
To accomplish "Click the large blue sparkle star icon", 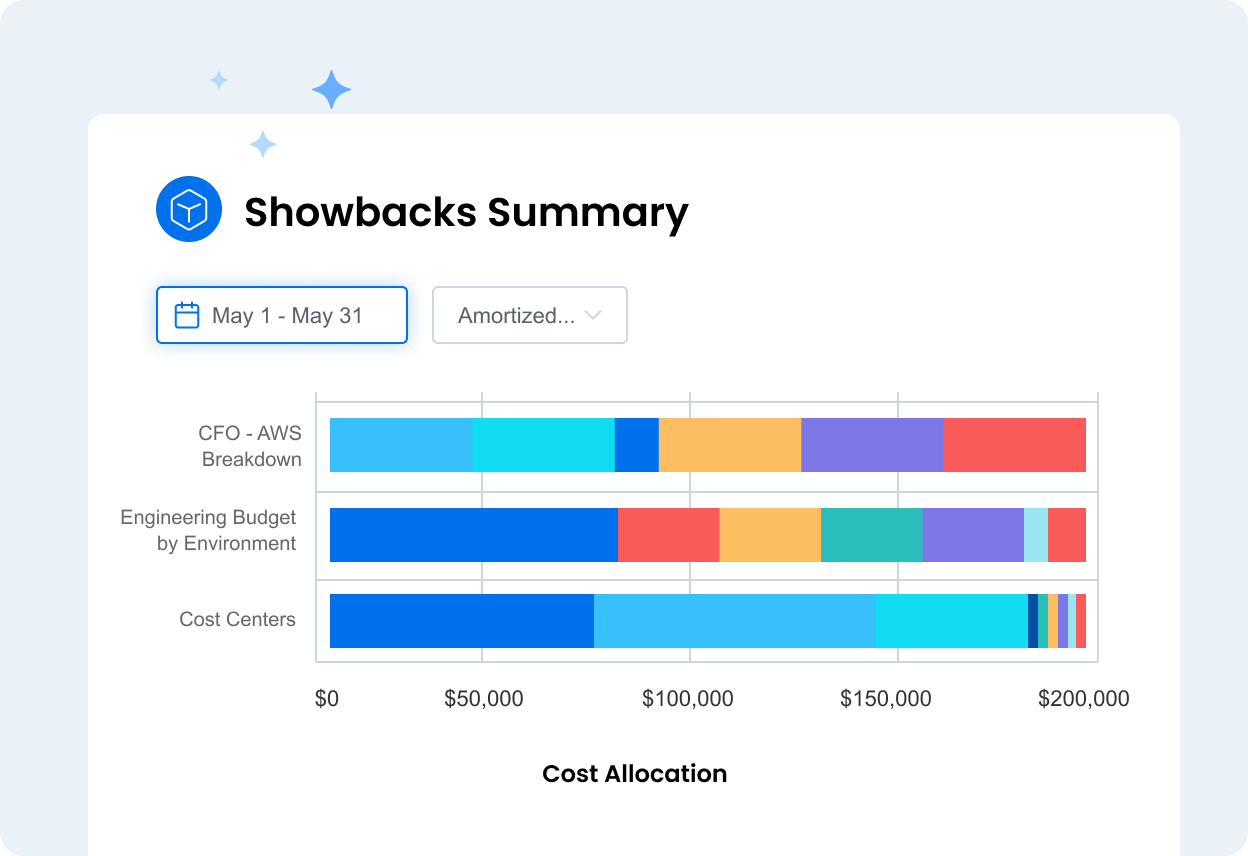I will coord(331,90).
